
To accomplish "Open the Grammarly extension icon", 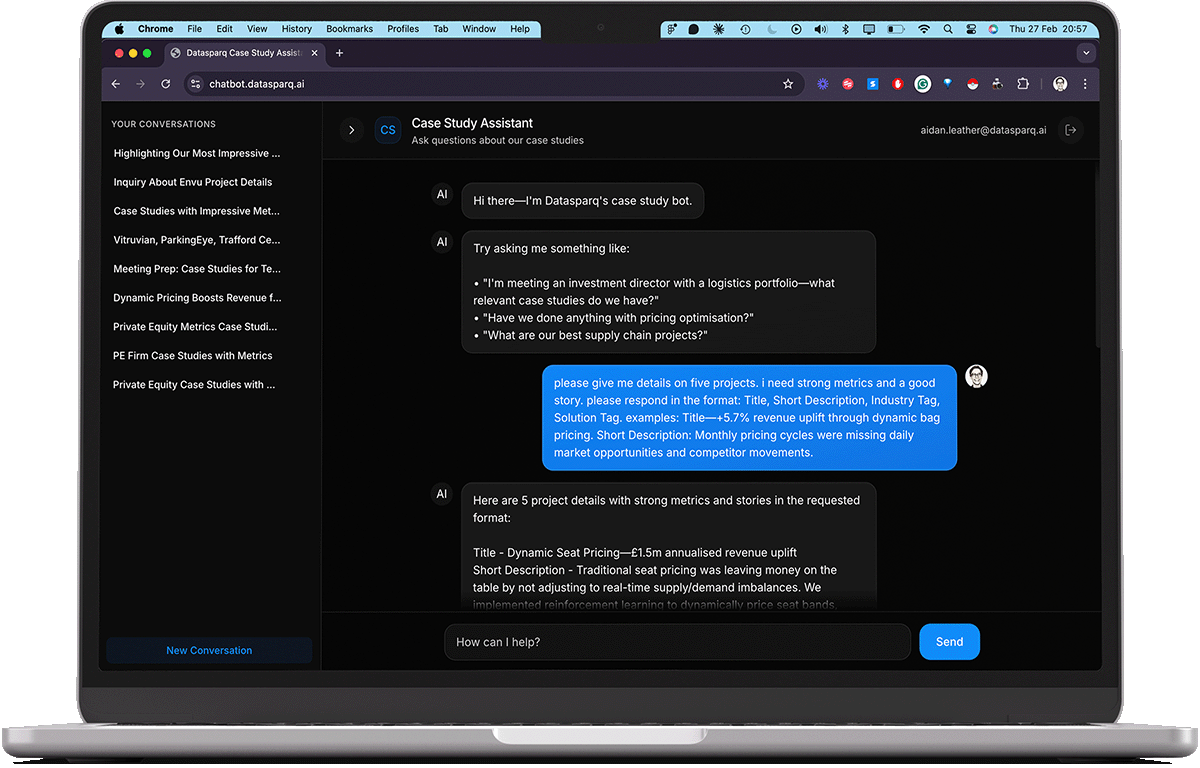I will point(923,84).
